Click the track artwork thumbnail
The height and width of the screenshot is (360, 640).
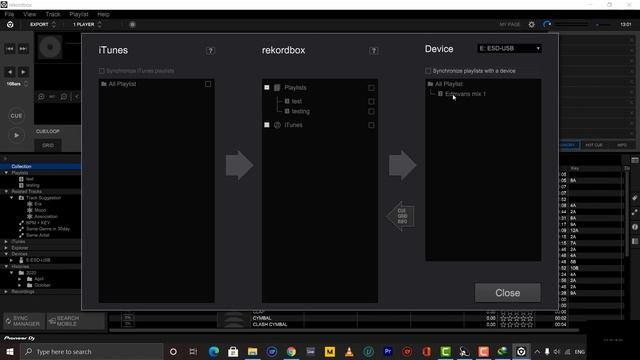(x=50, y=47)
